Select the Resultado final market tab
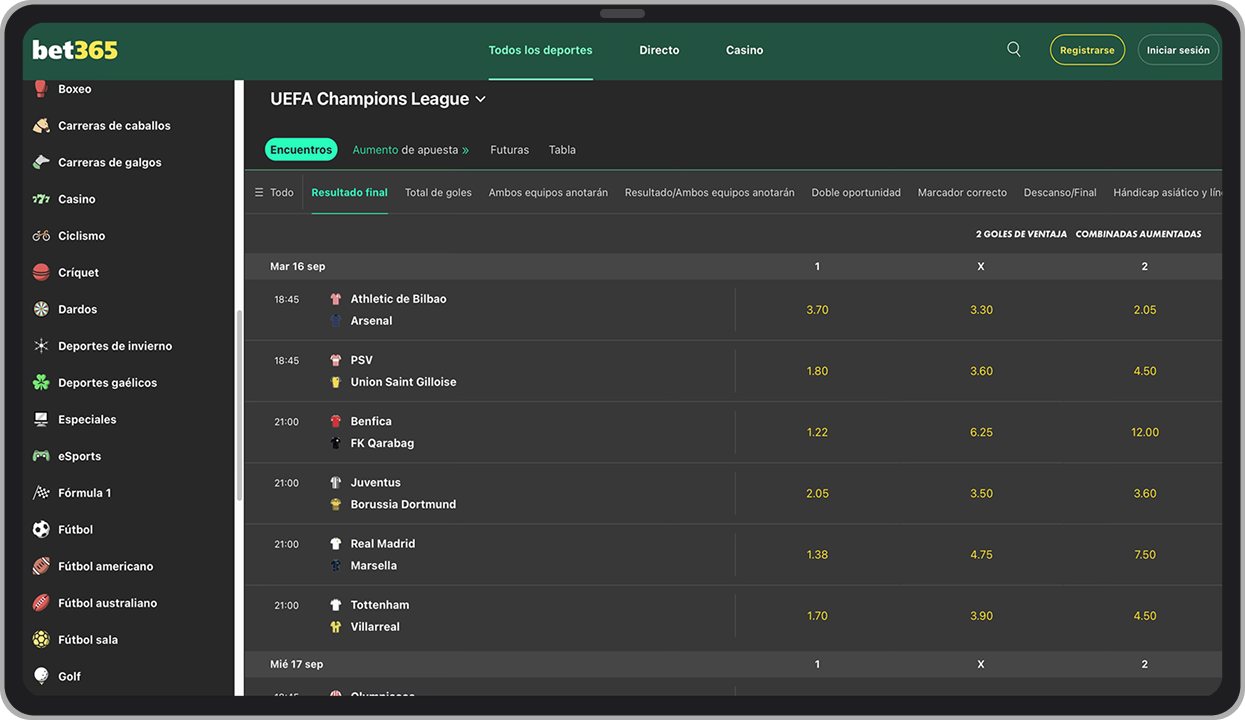The width and height of the screenshot is (1245, 720). (x=349, y=192)
